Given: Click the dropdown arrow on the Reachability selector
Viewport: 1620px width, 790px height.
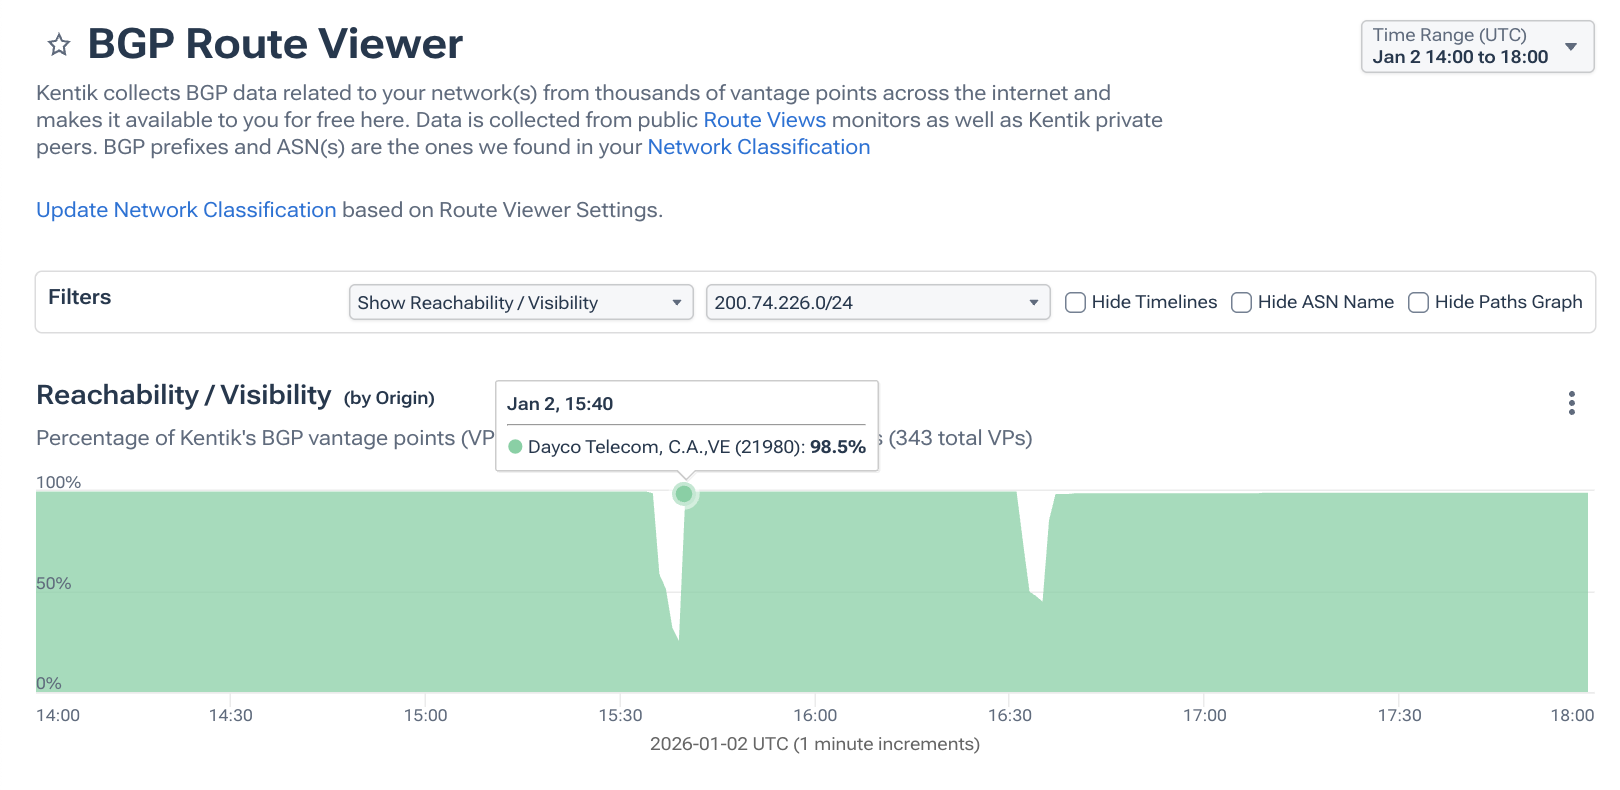Looking at the screenshot, I should tap(678, 302).
